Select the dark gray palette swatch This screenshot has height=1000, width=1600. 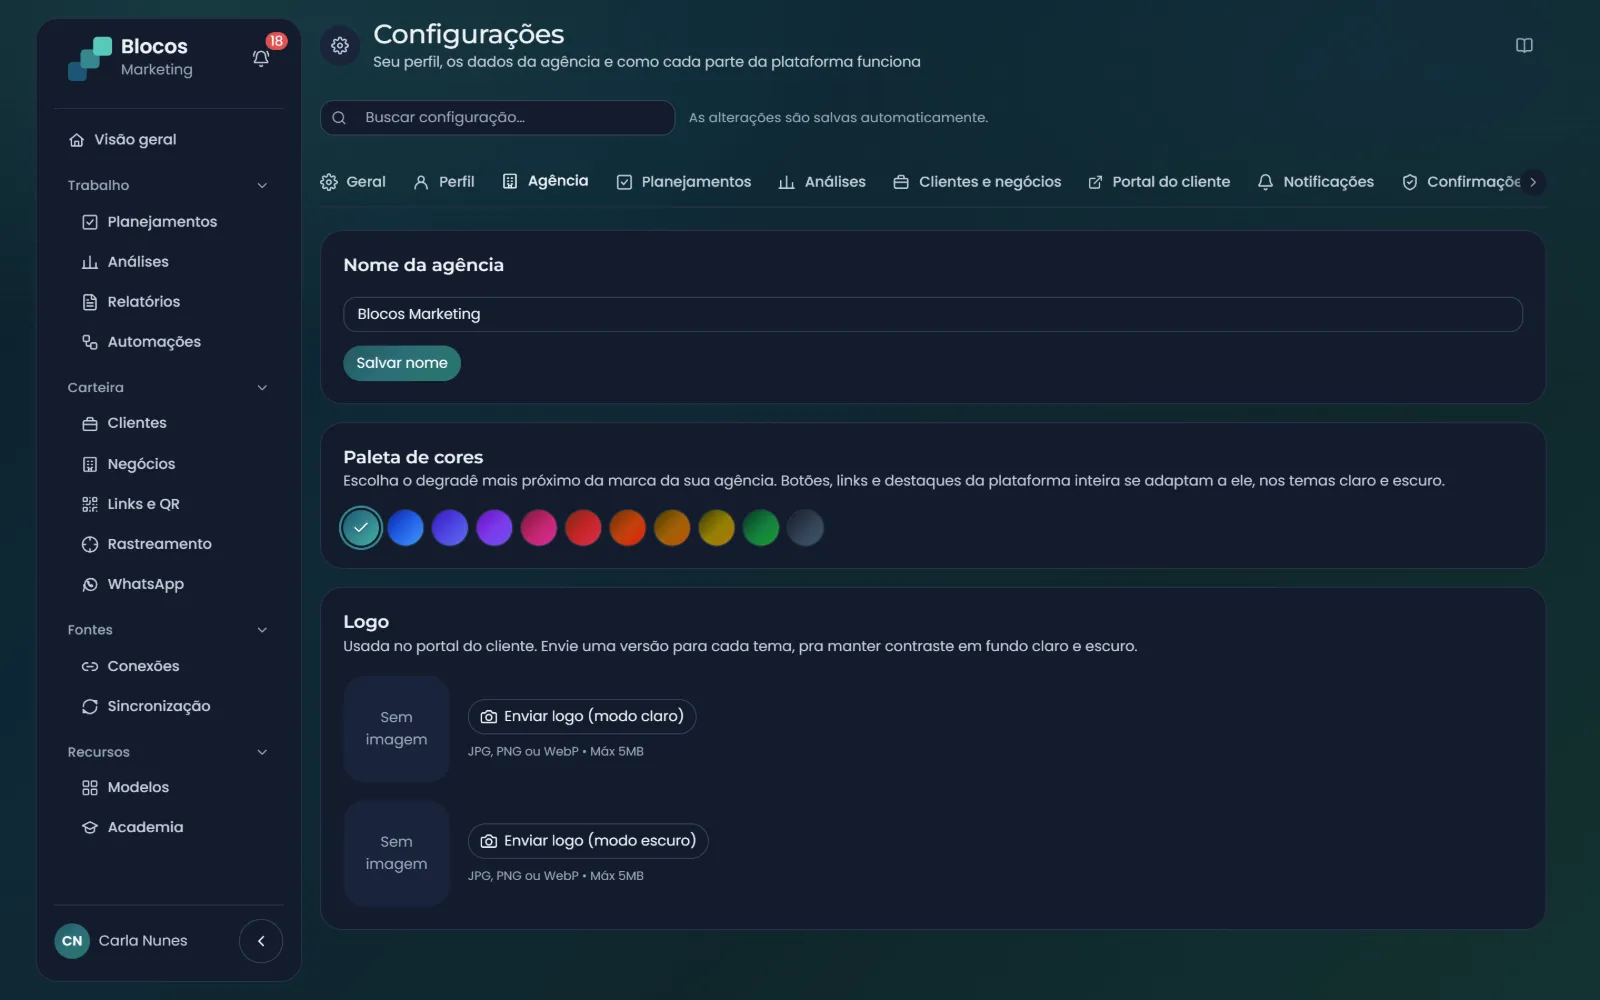click(805, 528)
